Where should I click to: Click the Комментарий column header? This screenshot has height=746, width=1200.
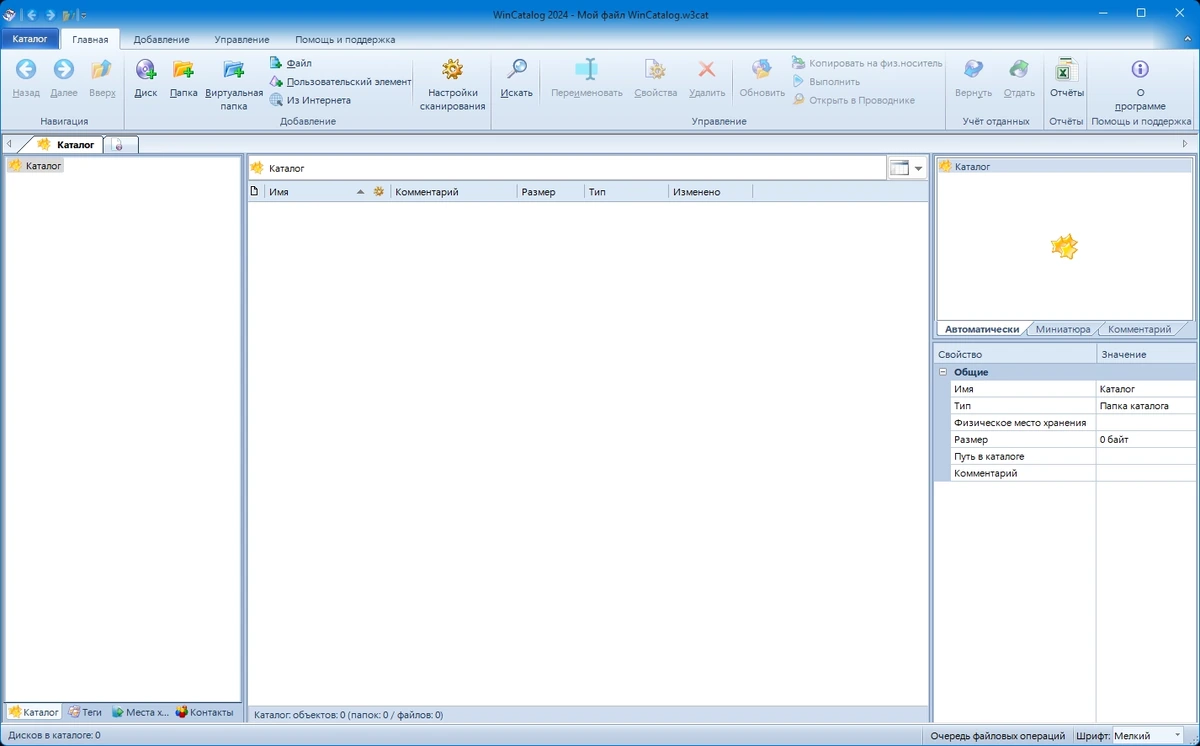(453, 191)
